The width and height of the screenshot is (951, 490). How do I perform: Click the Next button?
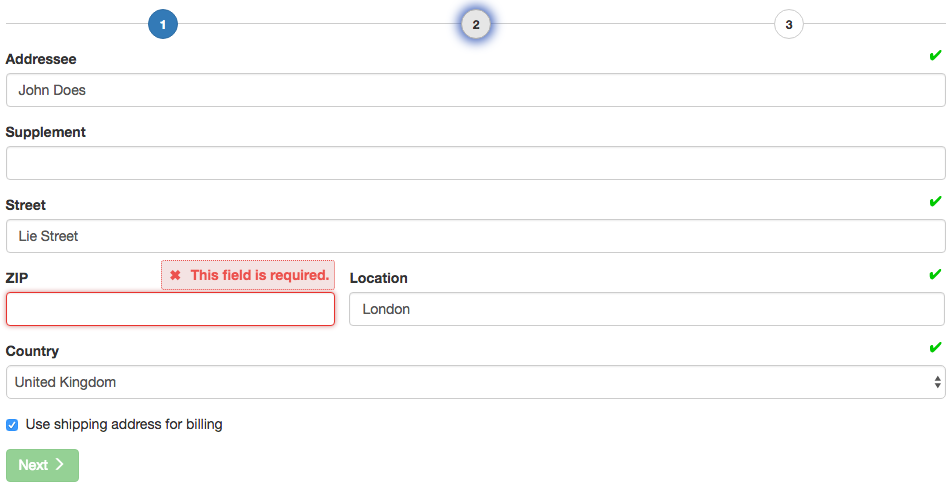[42, 465]
